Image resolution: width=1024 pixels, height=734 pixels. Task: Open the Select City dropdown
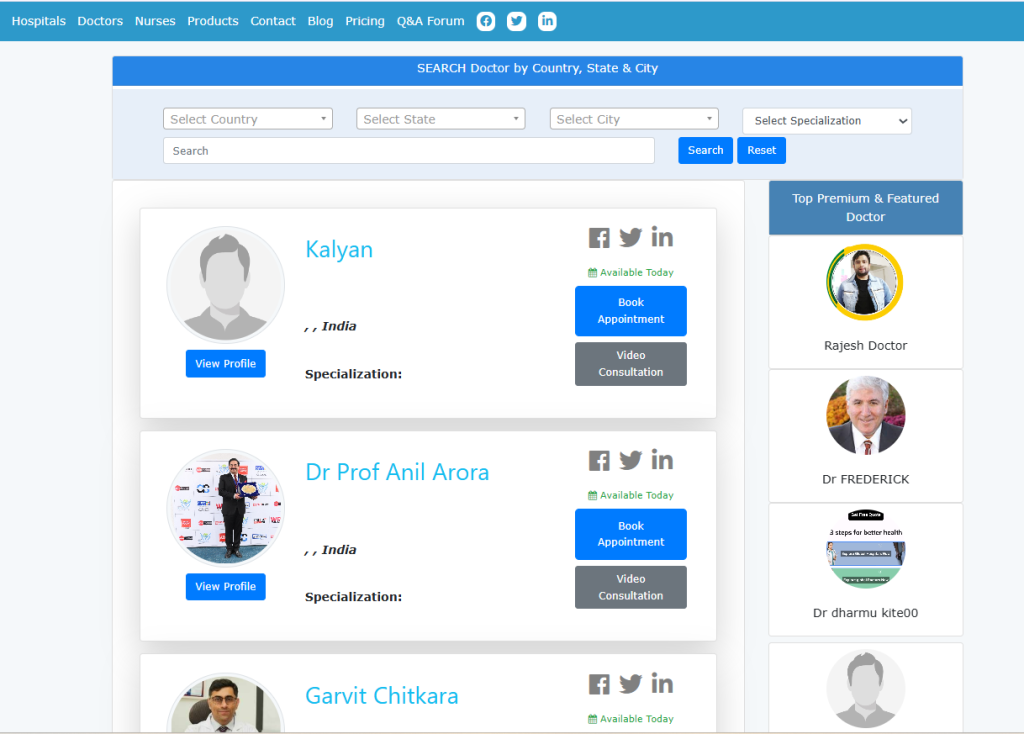pos(634,119)
